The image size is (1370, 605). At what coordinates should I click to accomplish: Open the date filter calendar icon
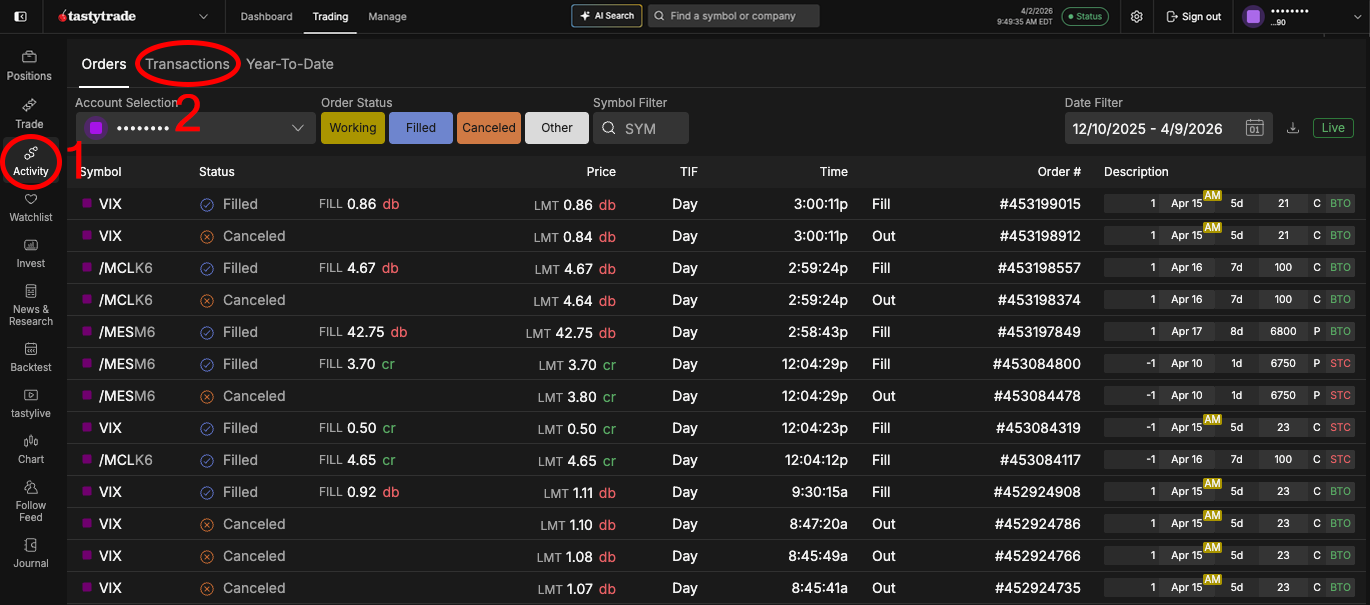pyautogui.click(x=1255, y=128)
